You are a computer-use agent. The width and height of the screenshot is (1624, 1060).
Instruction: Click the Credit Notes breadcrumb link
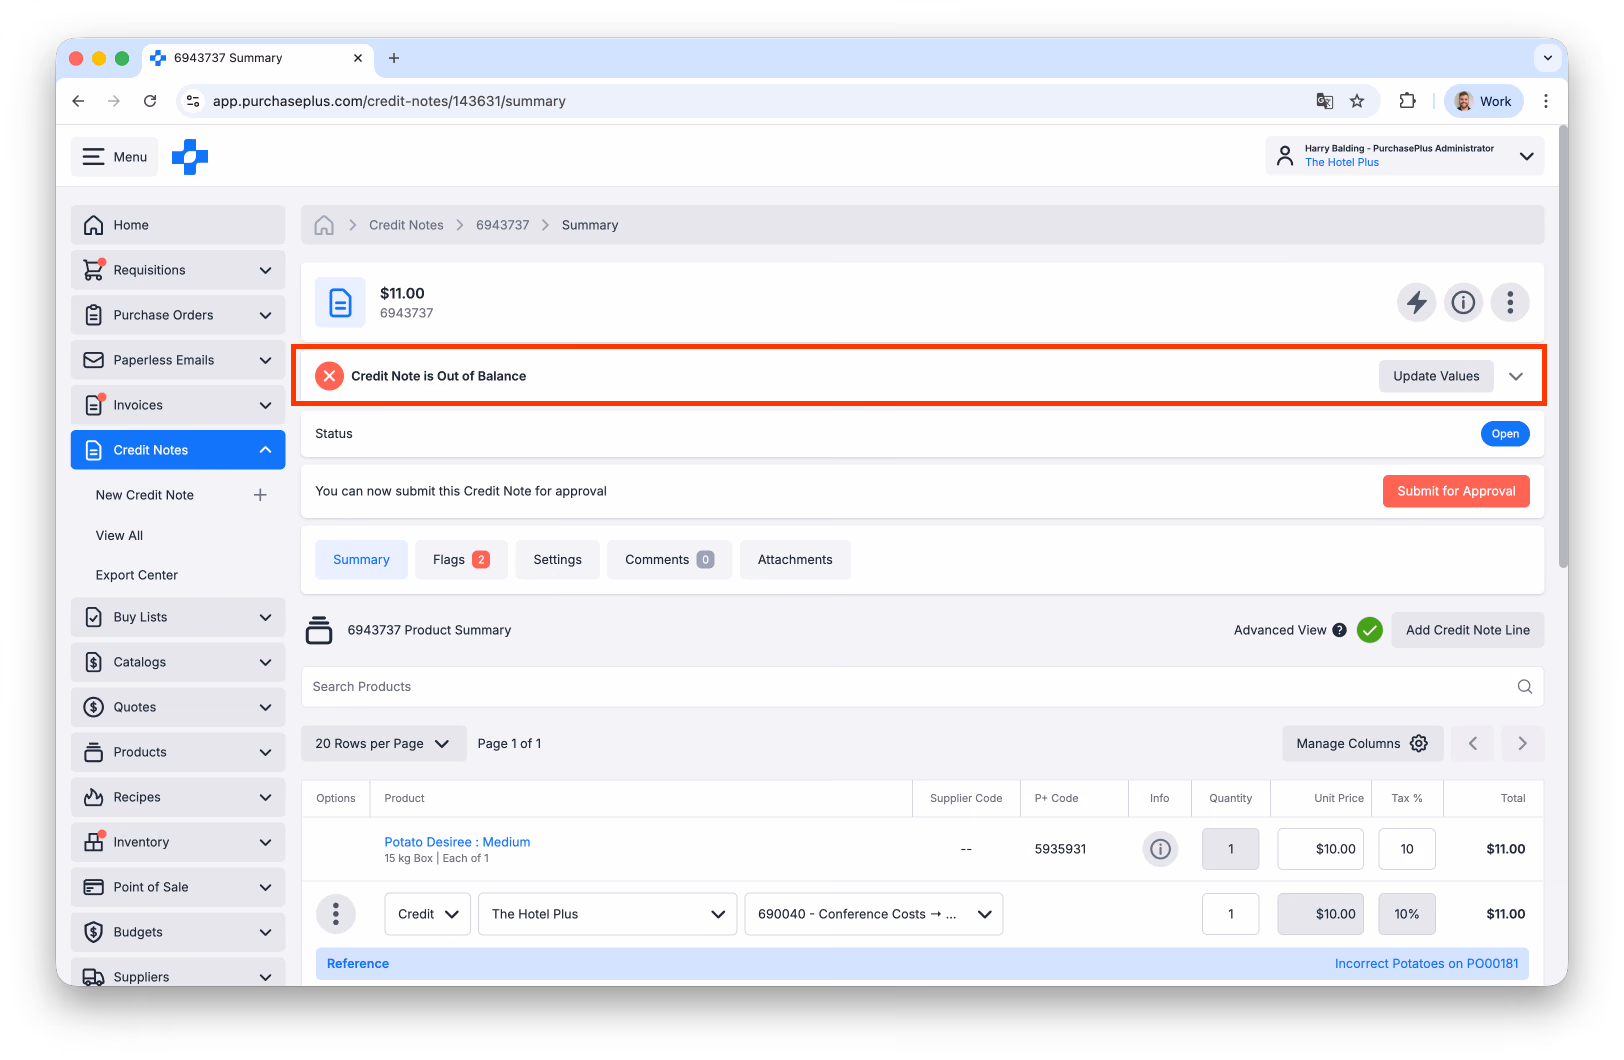(406, 225)
